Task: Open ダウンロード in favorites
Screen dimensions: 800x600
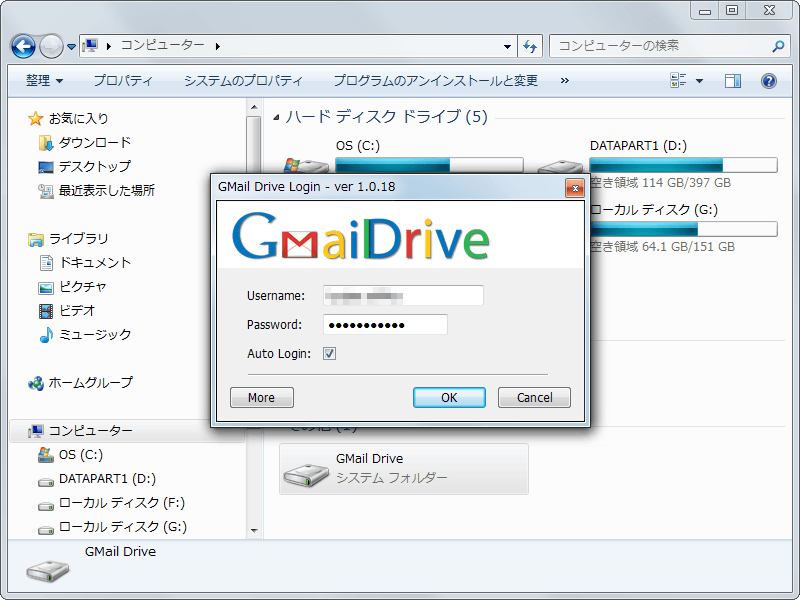Action: [95, 142]
